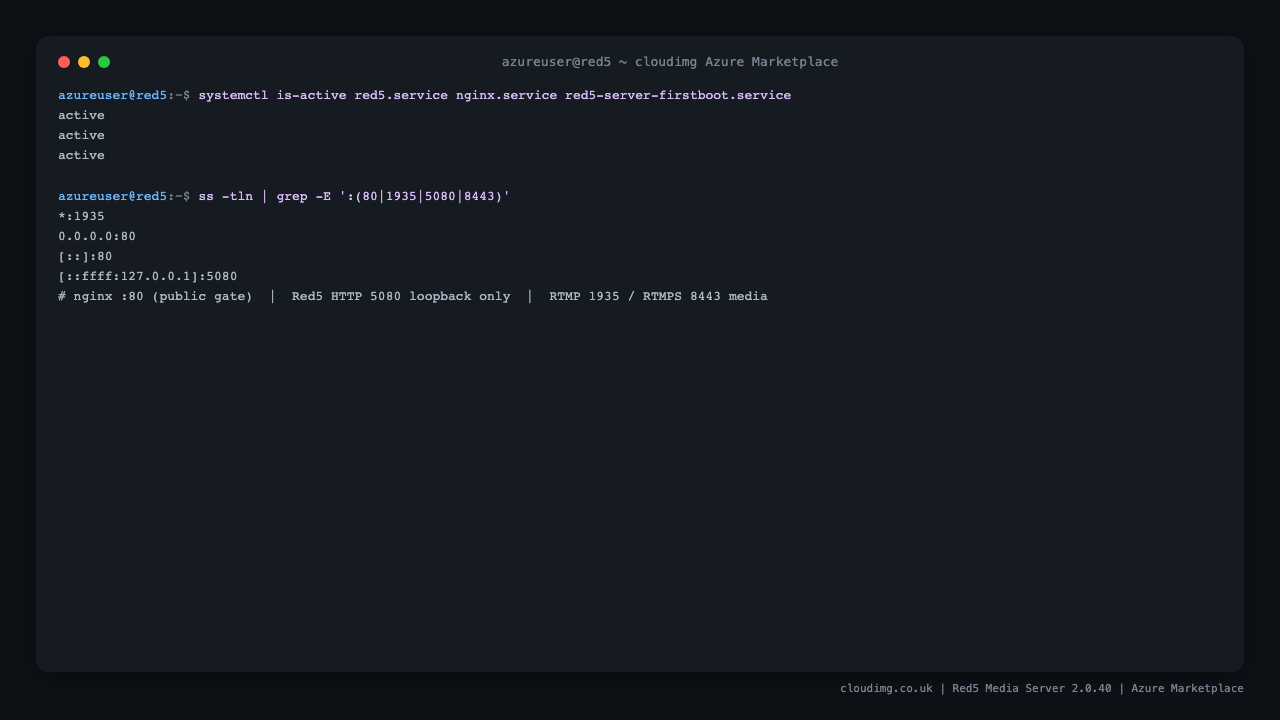Viewport: 1280px width, 720px height.
Task: Click the green maximize window button
Action: point(104,62)
